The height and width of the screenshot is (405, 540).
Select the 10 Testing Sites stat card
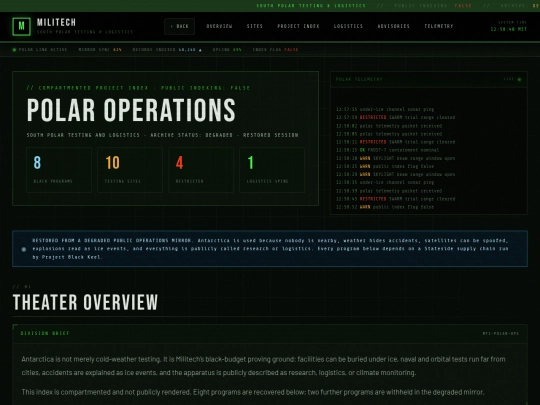tap(130, 170)
